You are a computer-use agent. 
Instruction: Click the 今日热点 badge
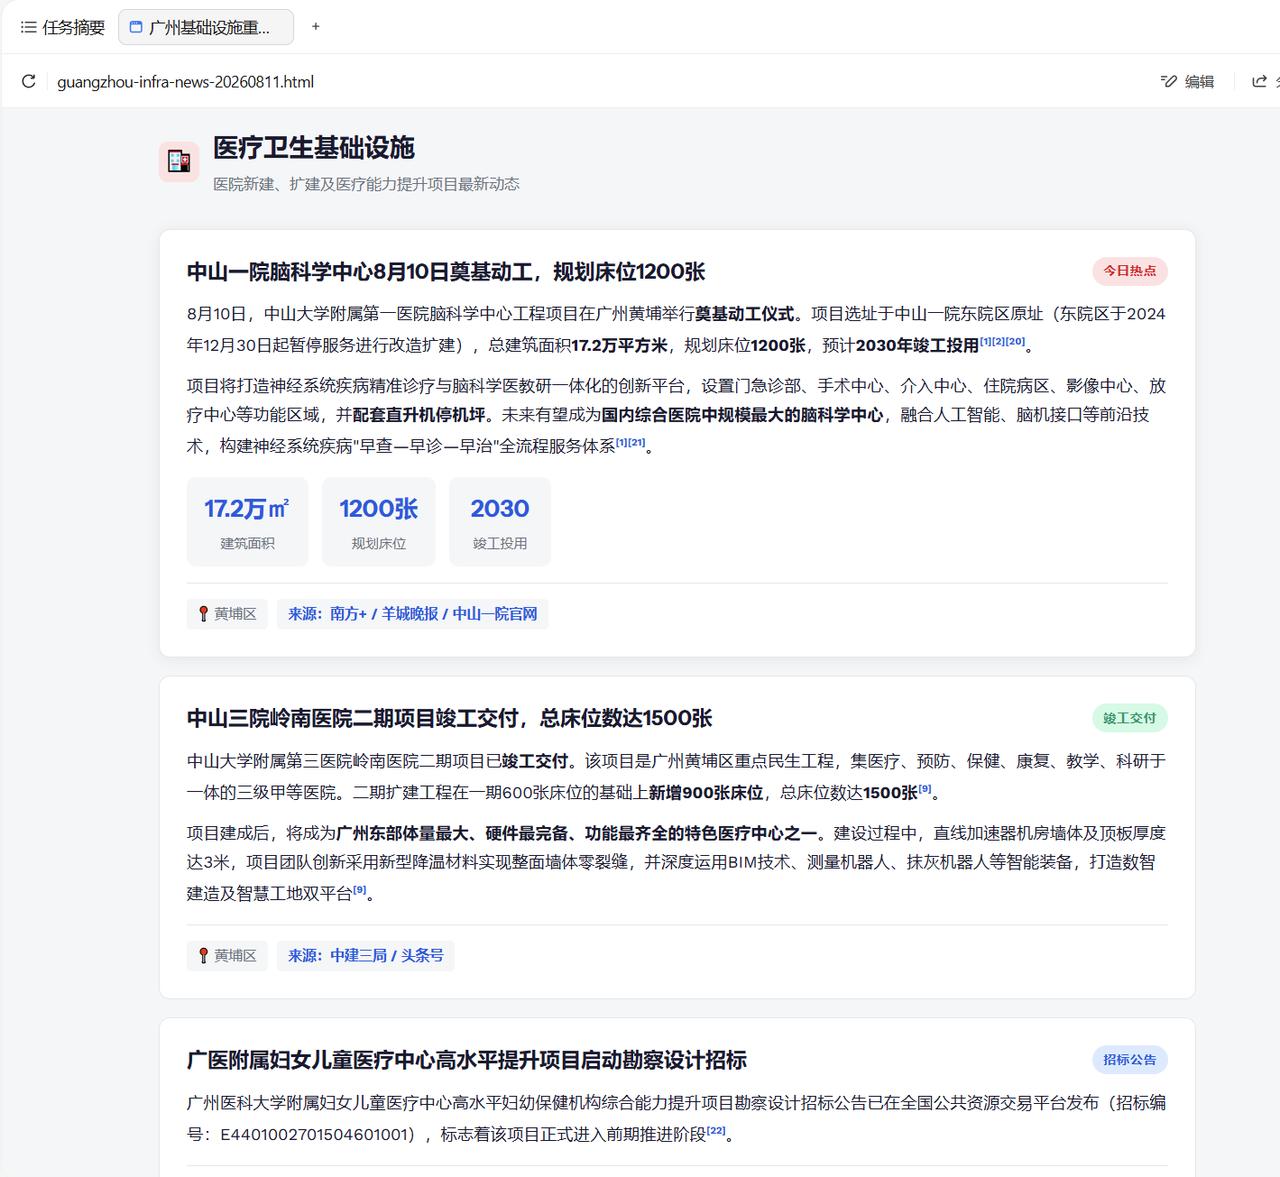click(x=1130, y=271)
